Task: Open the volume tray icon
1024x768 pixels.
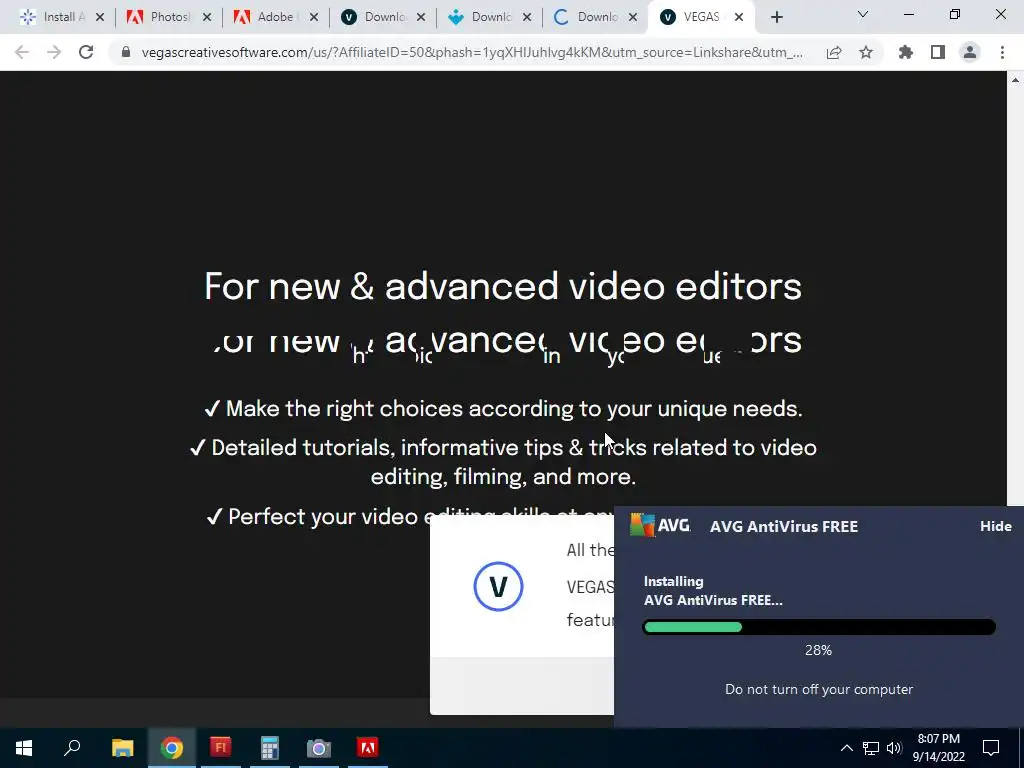Action: click(894, 748)
